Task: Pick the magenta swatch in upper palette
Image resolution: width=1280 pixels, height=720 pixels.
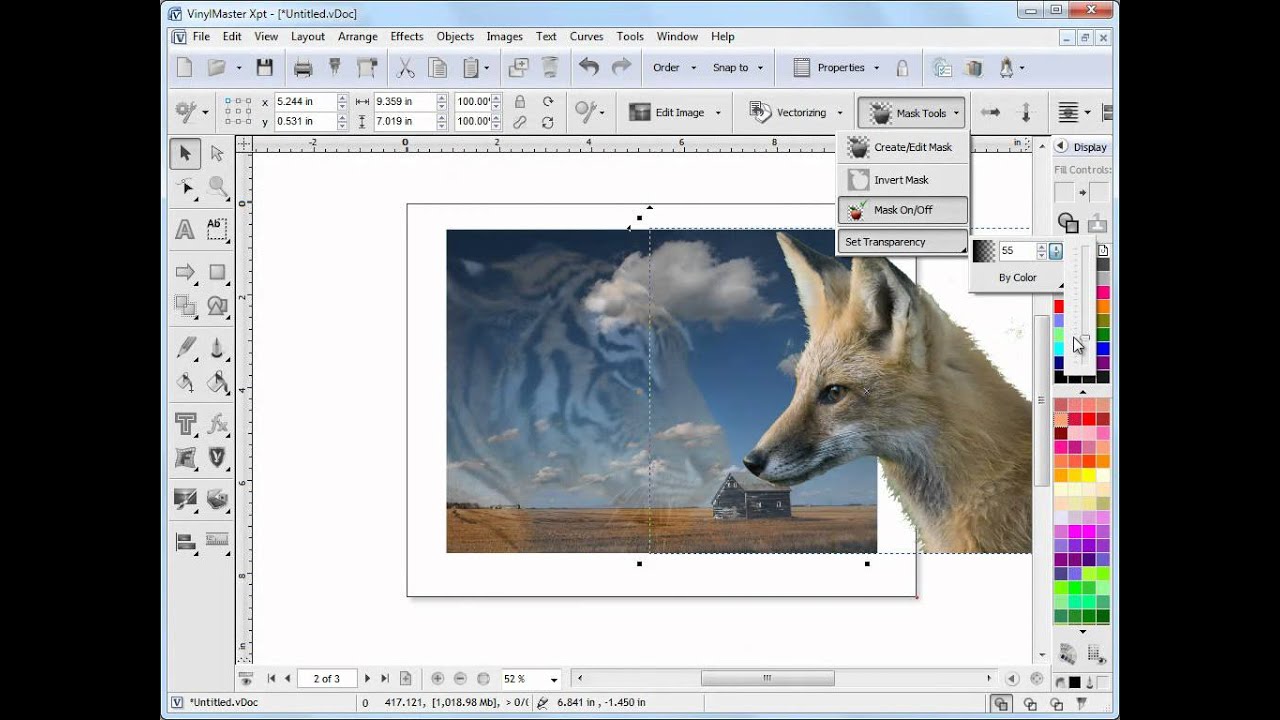Action: pos(1103,293)
